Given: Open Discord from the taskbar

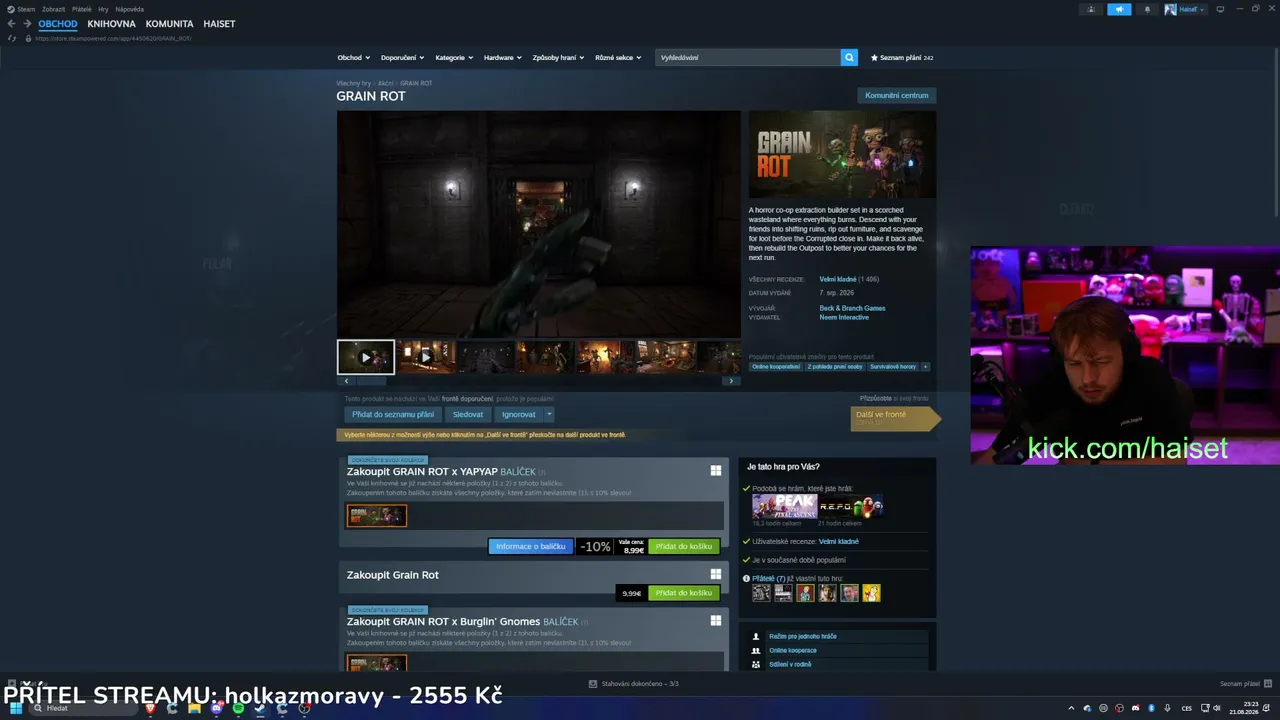Looking at the screenshot, I should click(216, 708).
